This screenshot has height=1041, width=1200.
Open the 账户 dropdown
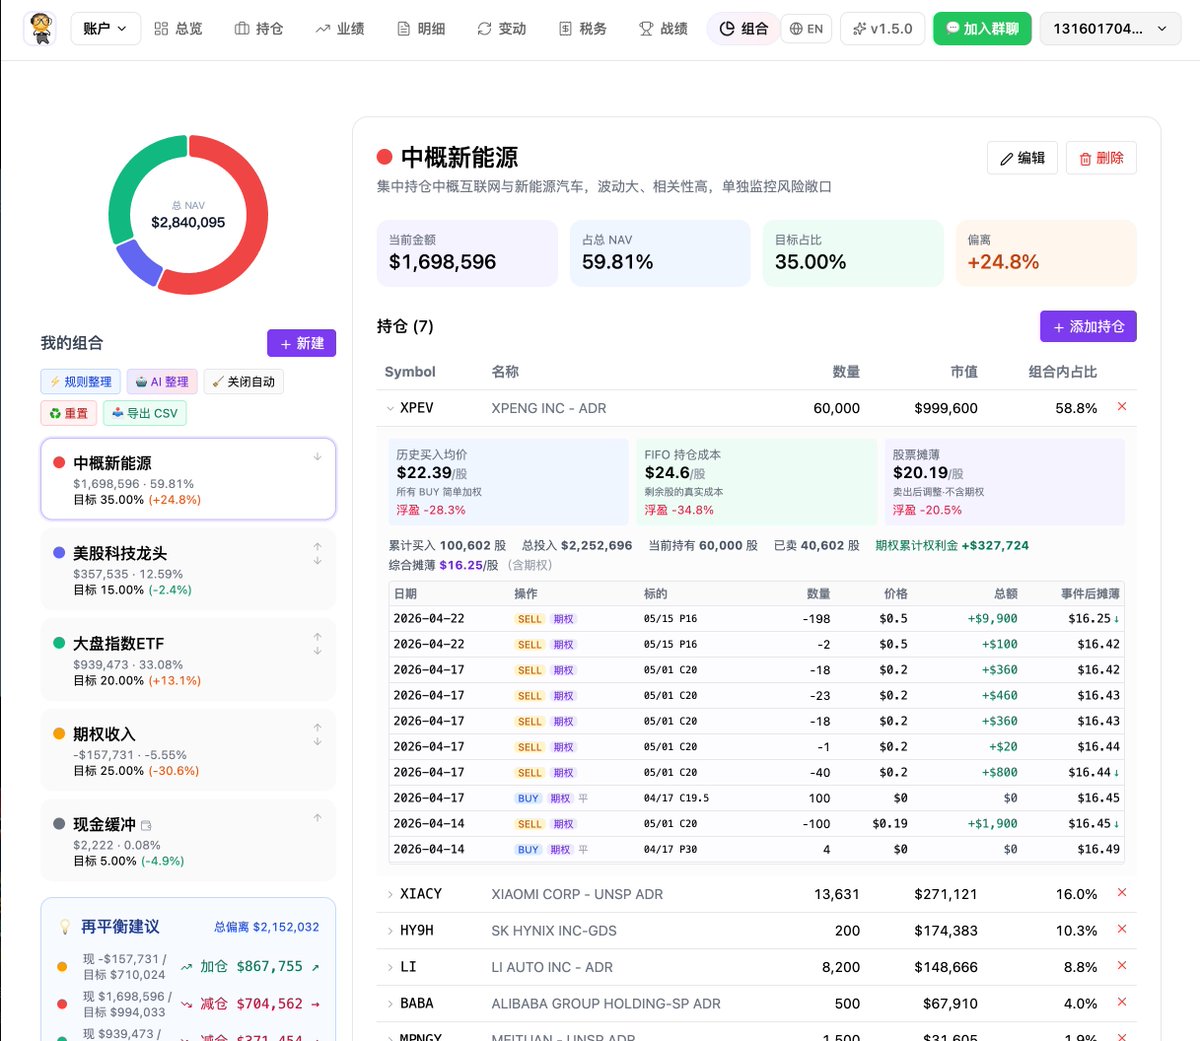(105, 29)
